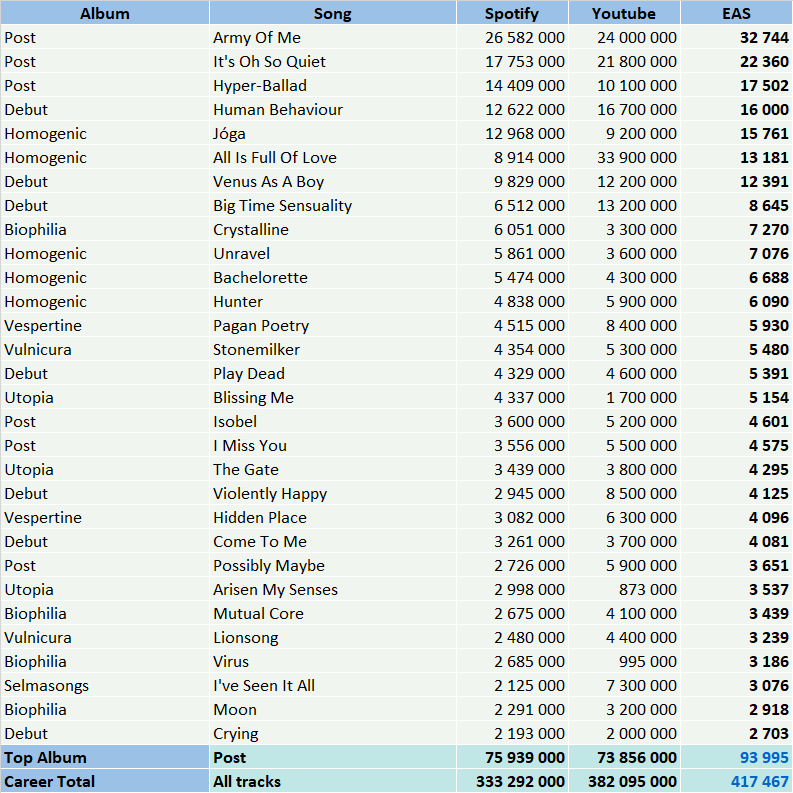The image size is (793, 793).
Task: Select the Hunter song cell
Action: [333, 301]
